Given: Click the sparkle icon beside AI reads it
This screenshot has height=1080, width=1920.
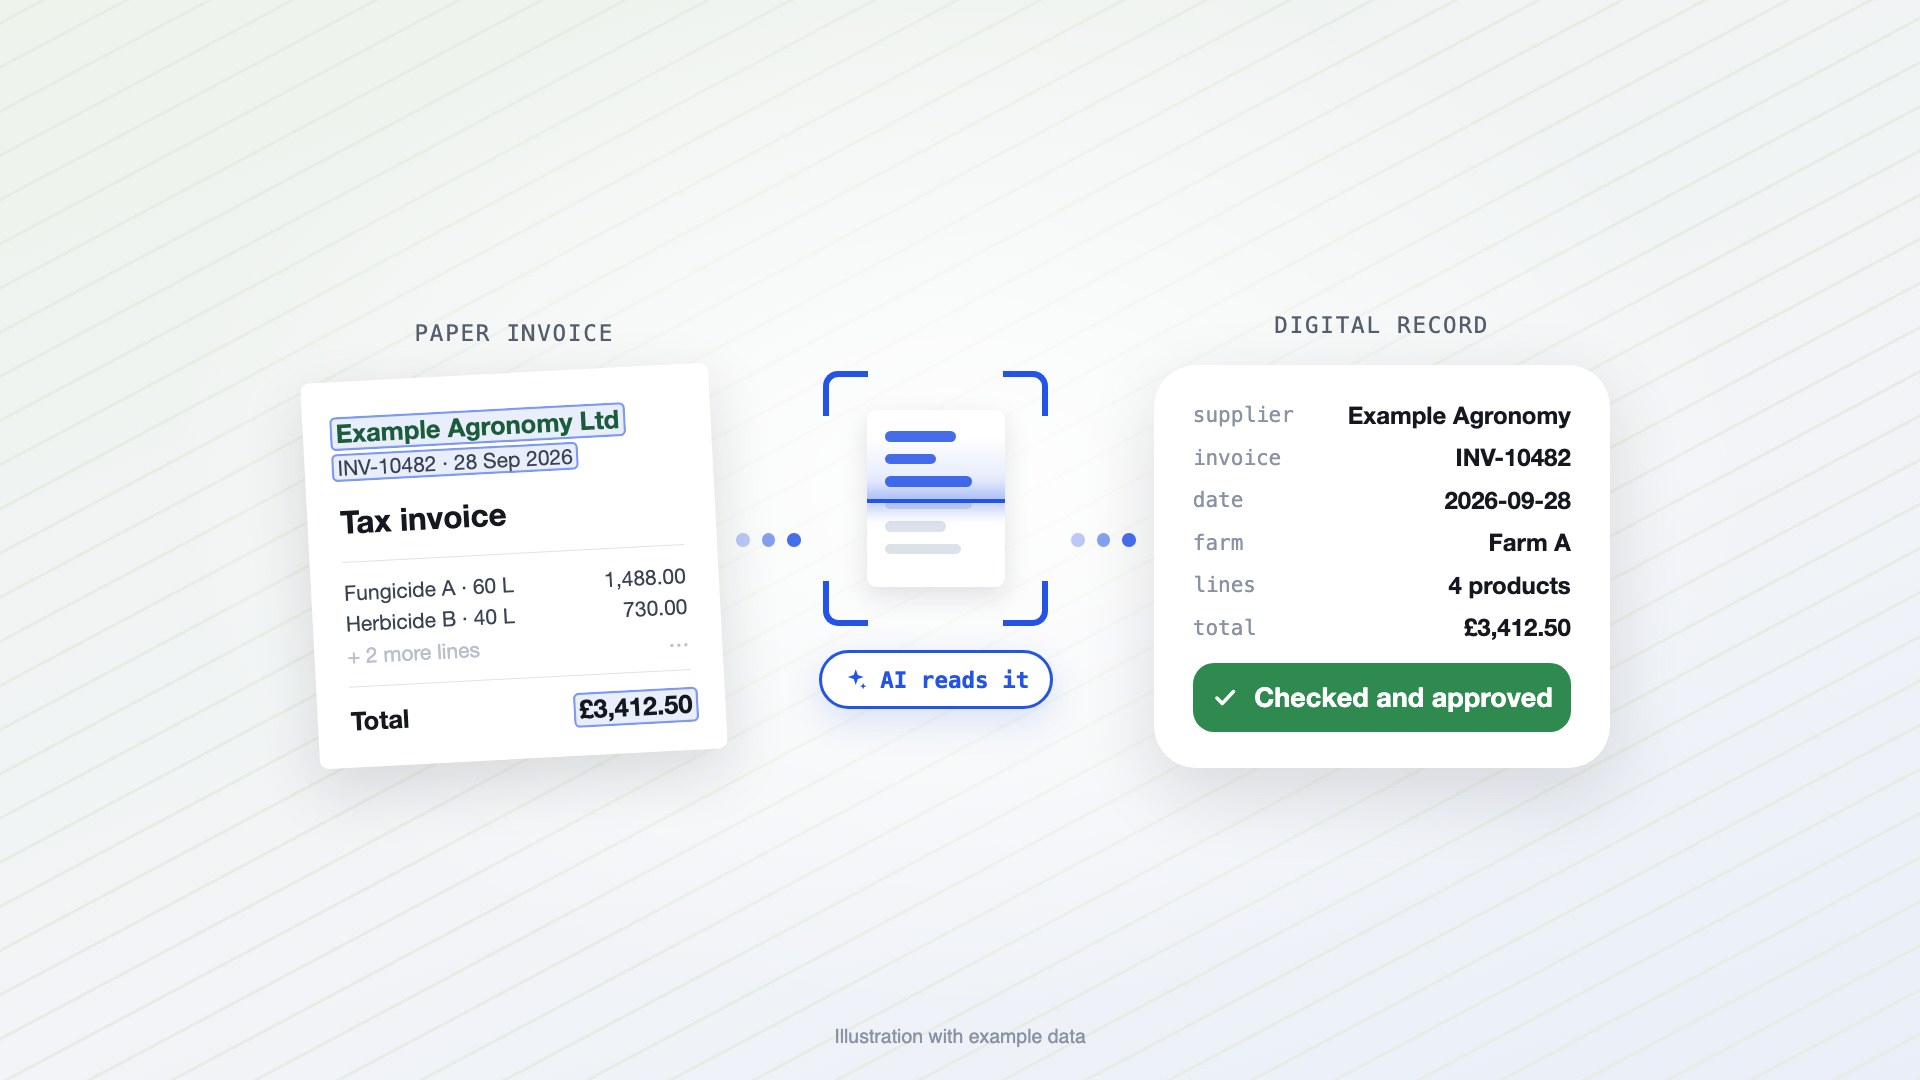Looking at the screenshot, I should [x=857, y=679].
